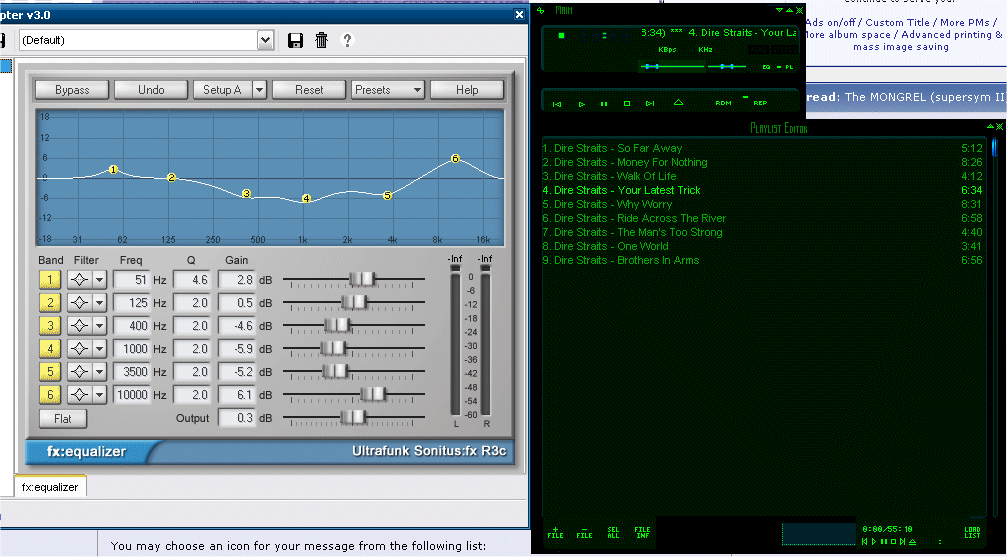Toggle equalizer band 1 on or off
Image resolution: width=1007 pixels, height=557 pixels.
pos(49,279)
